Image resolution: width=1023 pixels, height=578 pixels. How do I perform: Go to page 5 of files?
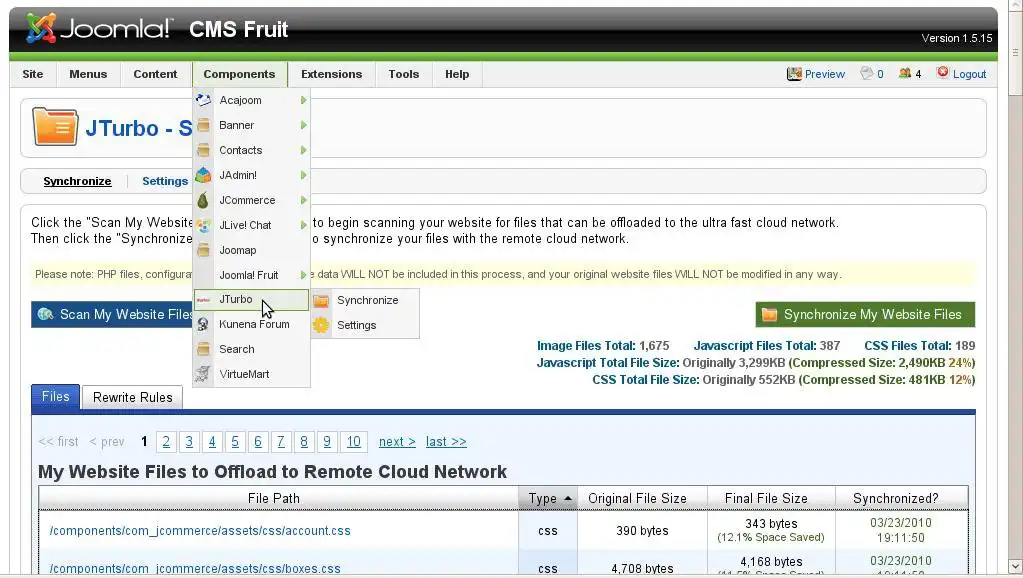[235, 442]
